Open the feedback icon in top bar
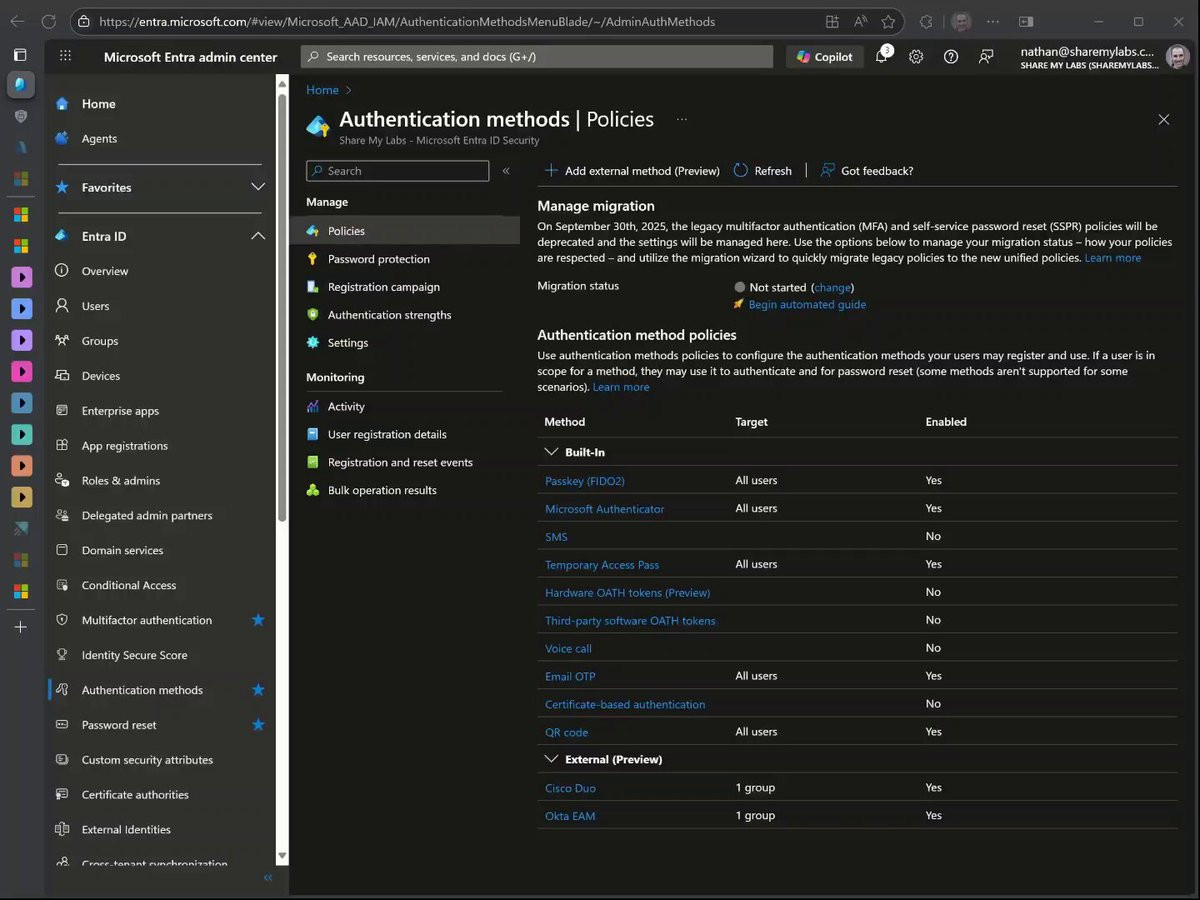Viewport: 1200px width, 900px height. 986,57
